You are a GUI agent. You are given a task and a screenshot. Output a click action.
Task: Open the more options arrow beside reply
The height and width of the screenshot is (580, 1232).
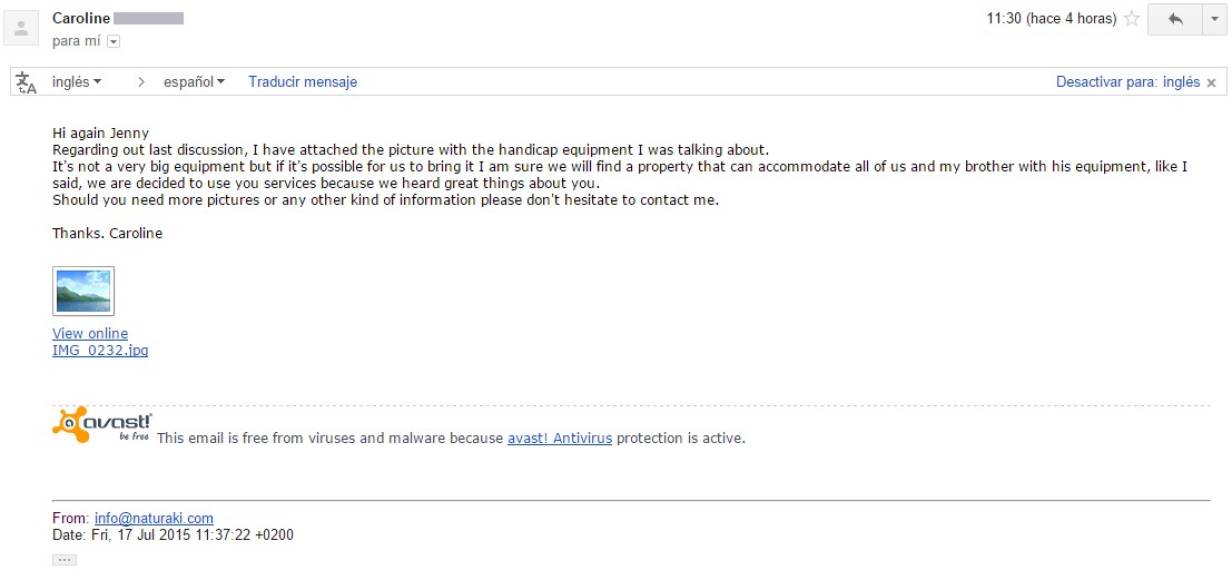coord(1213,19)
